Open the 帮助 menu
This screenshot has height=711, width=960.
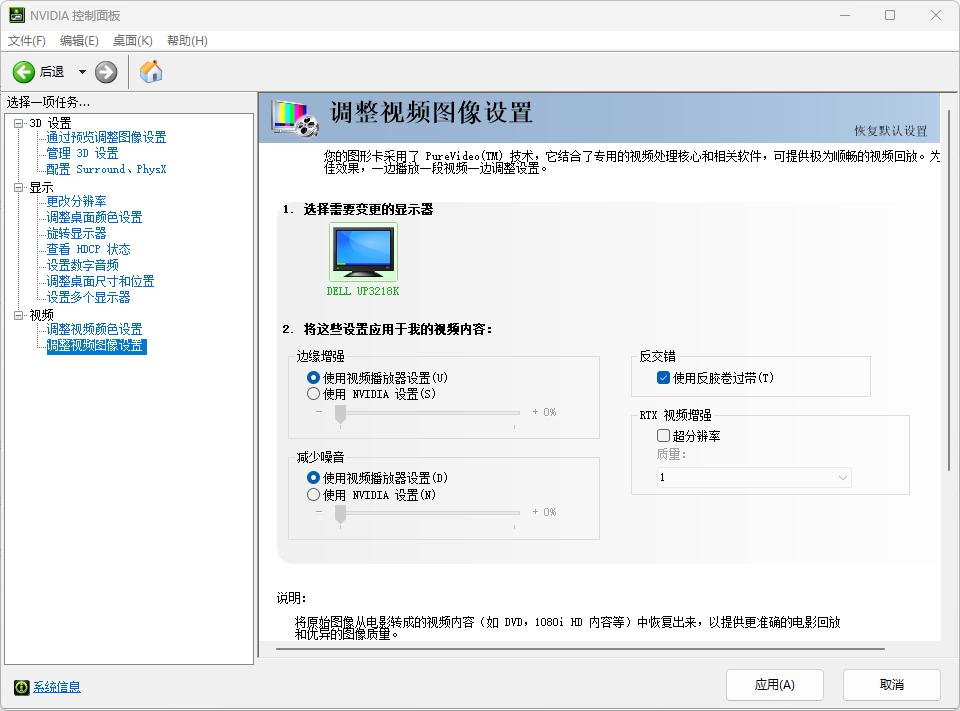click(185, 41)
